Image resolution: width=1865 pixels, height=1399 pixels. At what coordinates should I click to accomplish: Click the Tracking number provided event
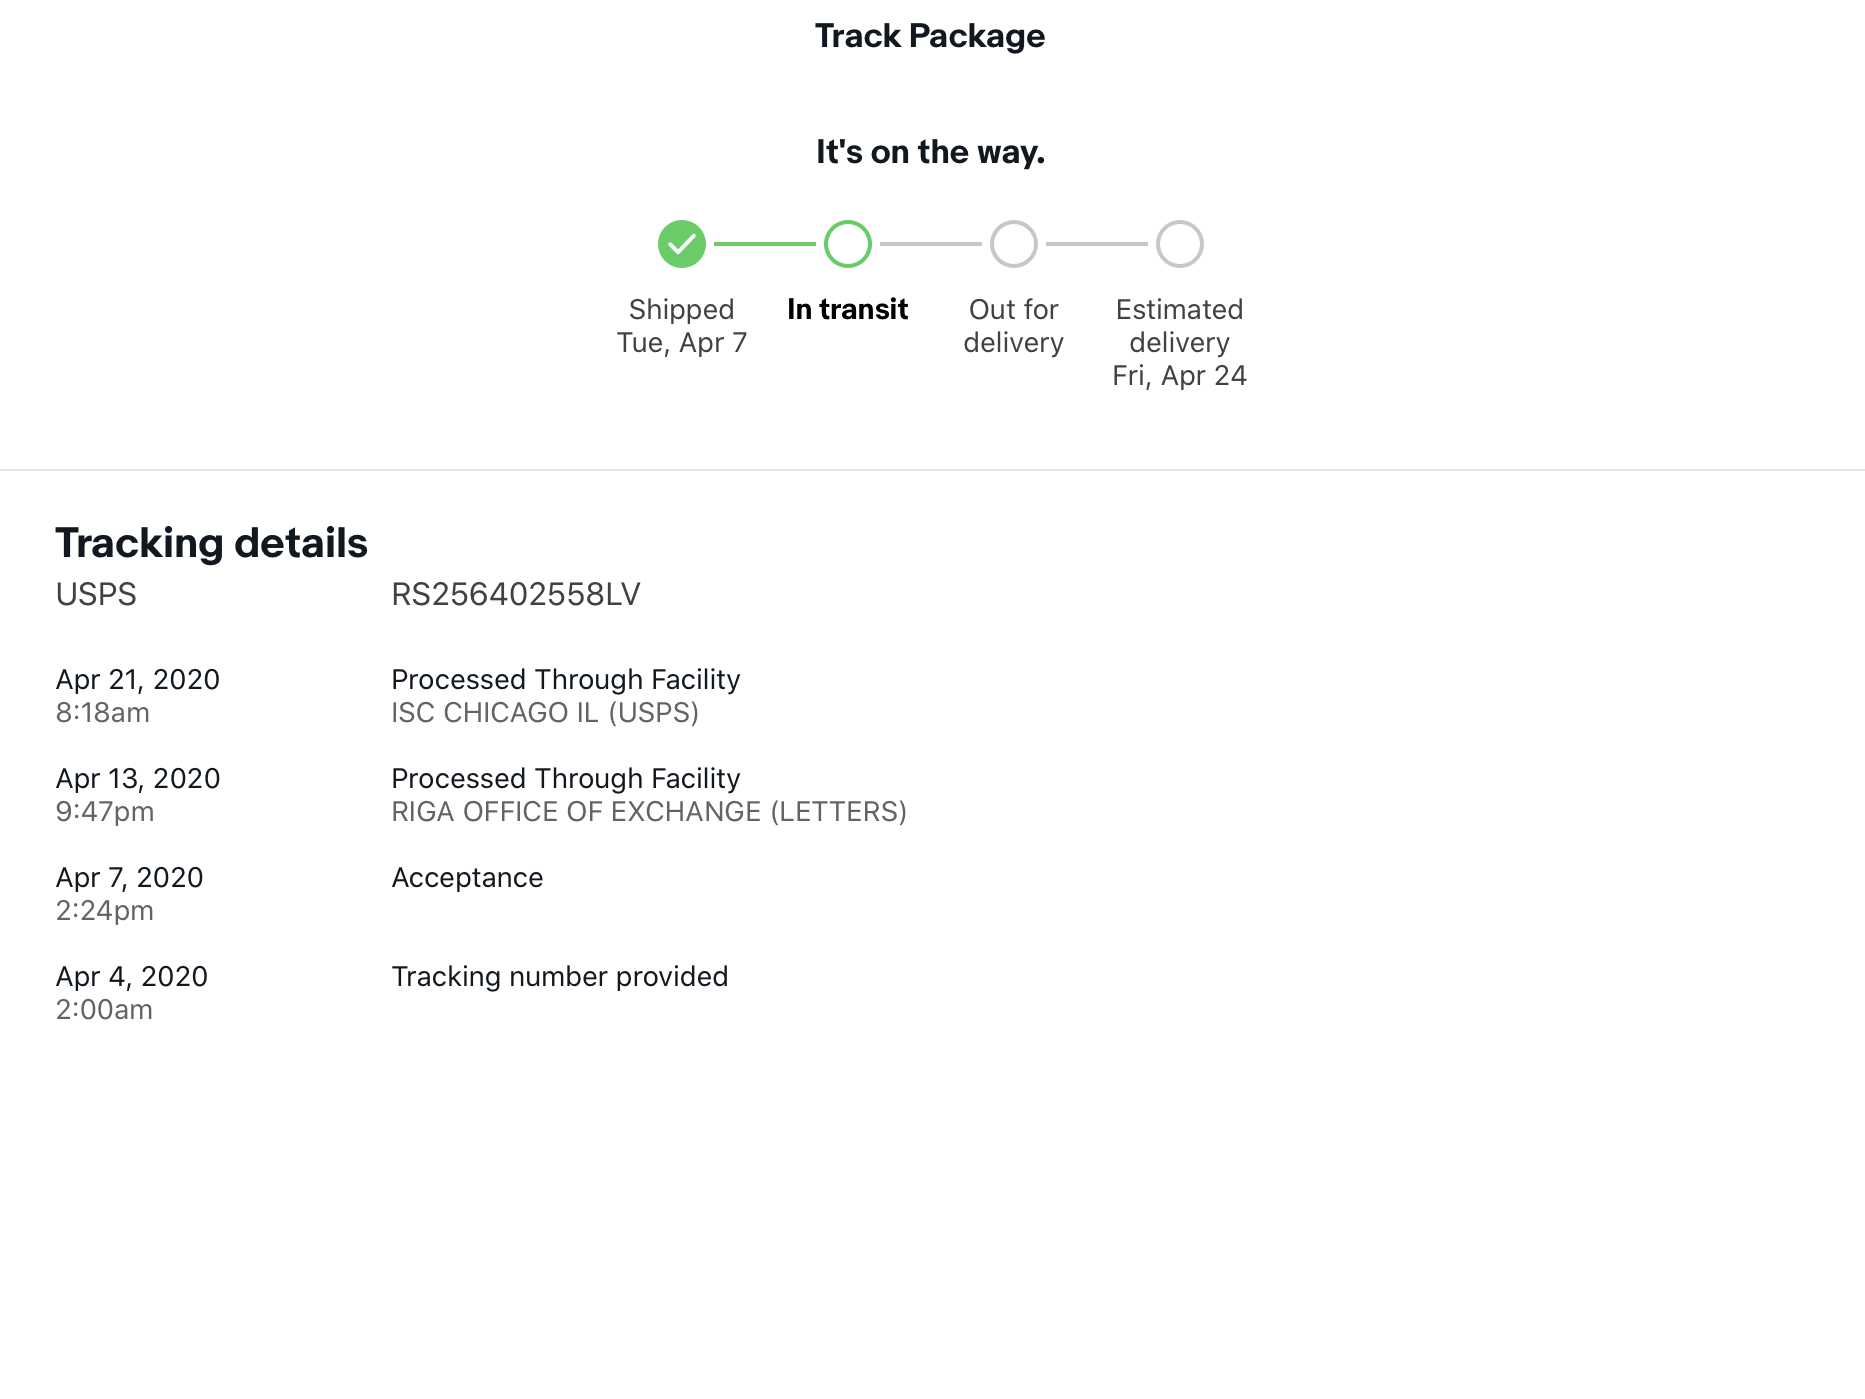(560, 977)
